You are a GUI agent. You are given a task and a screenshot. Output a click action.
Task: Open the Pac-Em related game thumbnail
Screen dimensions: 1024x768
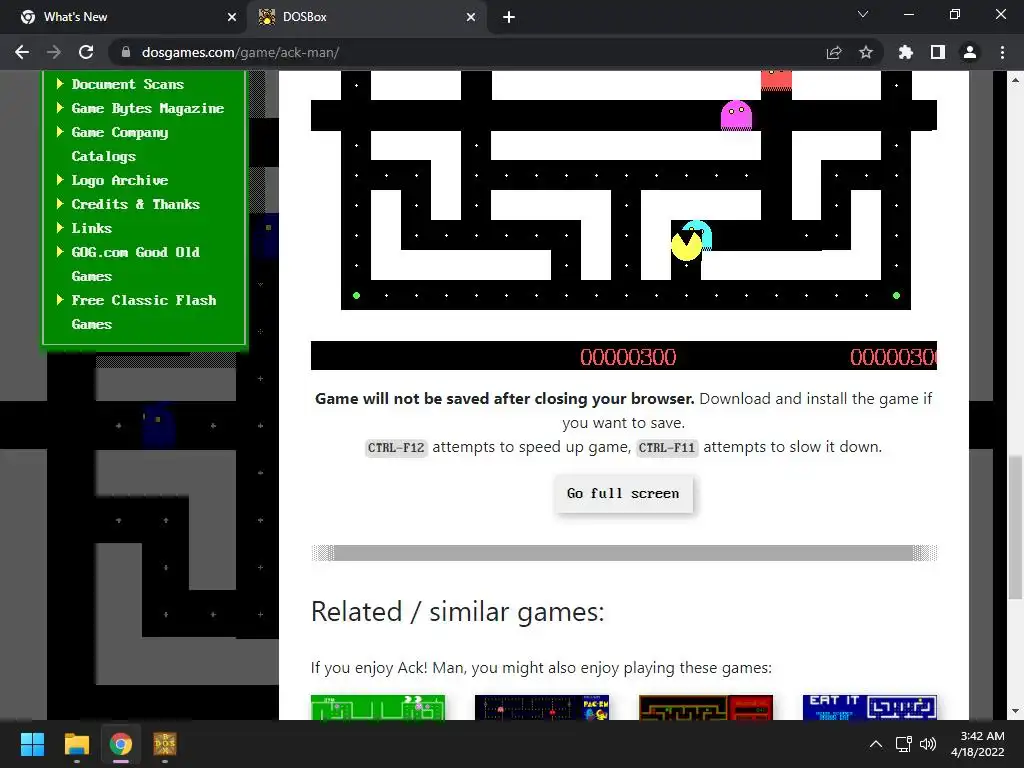click(542, 708)
